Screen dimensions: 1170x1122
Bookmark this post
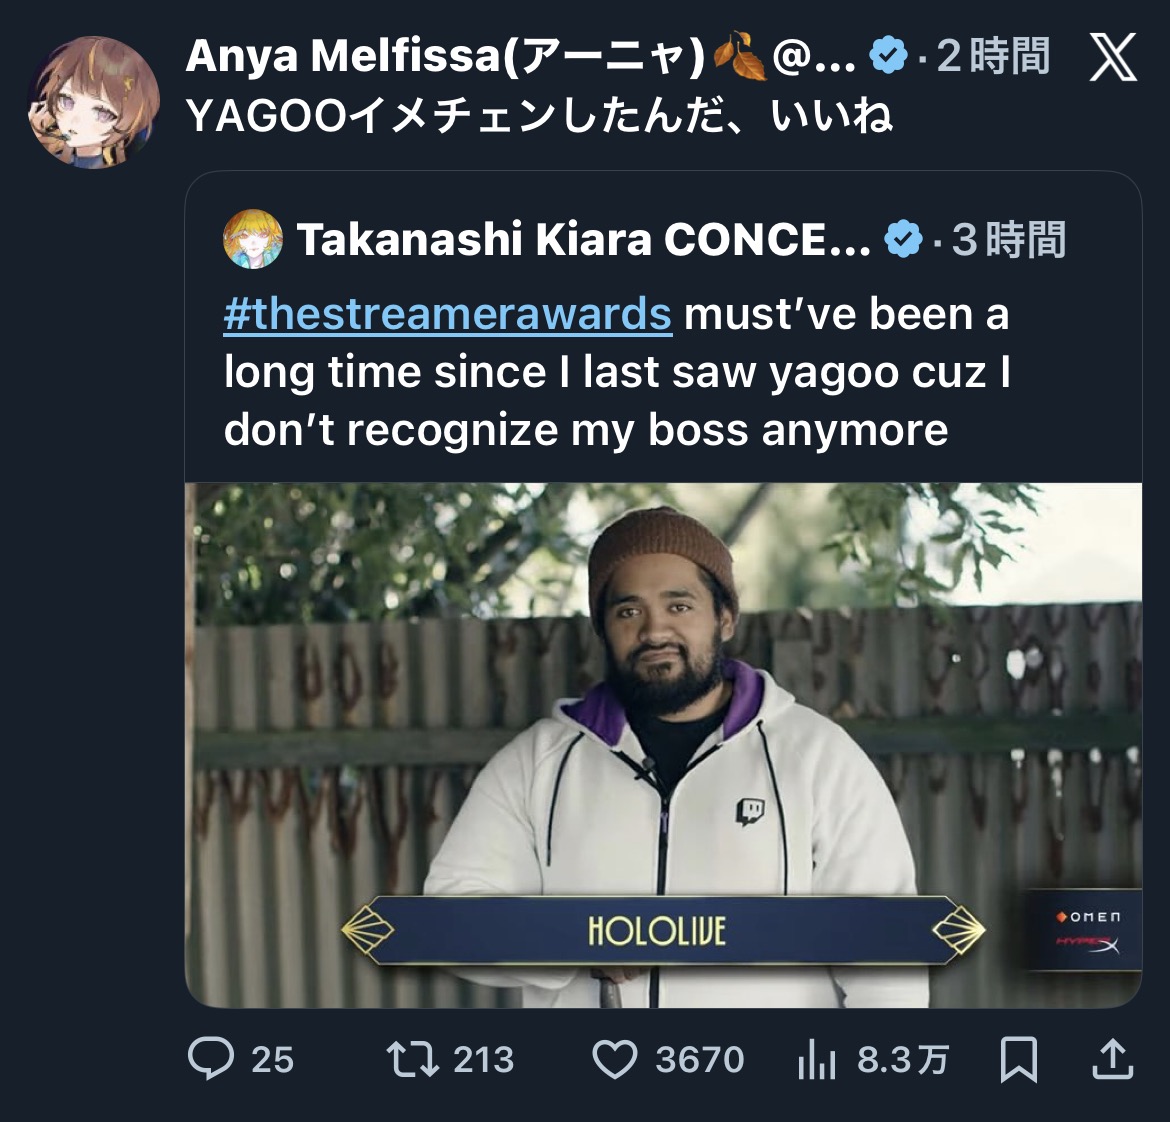tap(1019, 1059)
